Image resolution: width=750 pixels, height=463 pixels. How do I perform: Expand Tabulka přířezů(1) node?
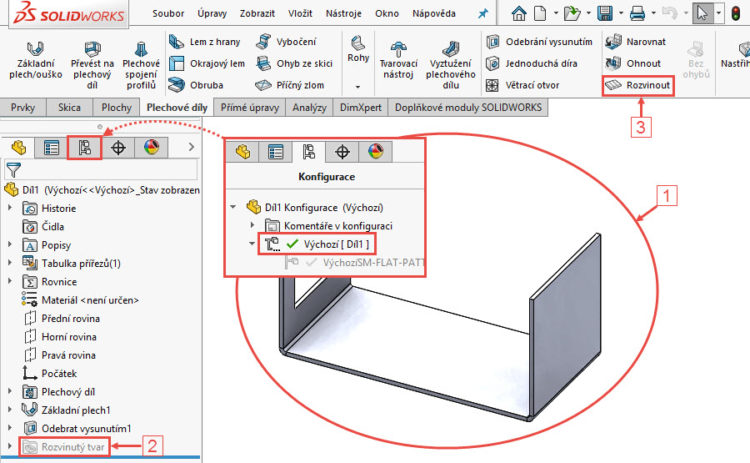[x=10, y=263]
